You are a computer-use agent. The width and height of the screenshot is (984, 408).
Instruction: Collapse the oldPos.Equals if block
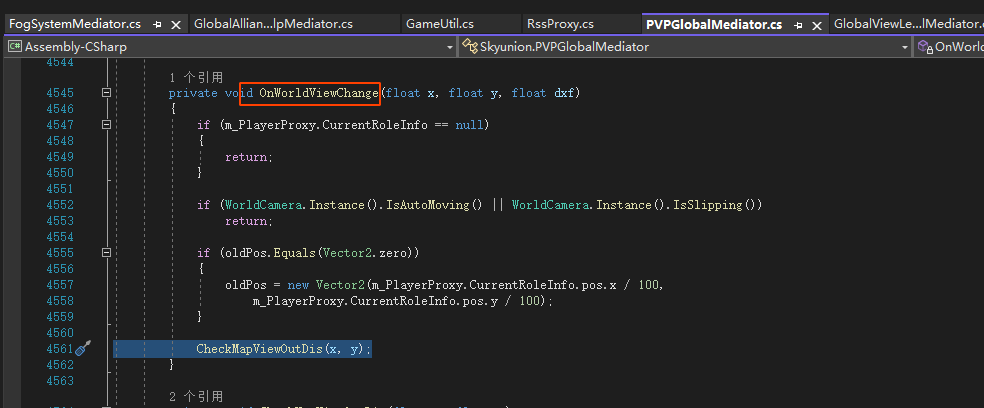click(x=106, y=253)
